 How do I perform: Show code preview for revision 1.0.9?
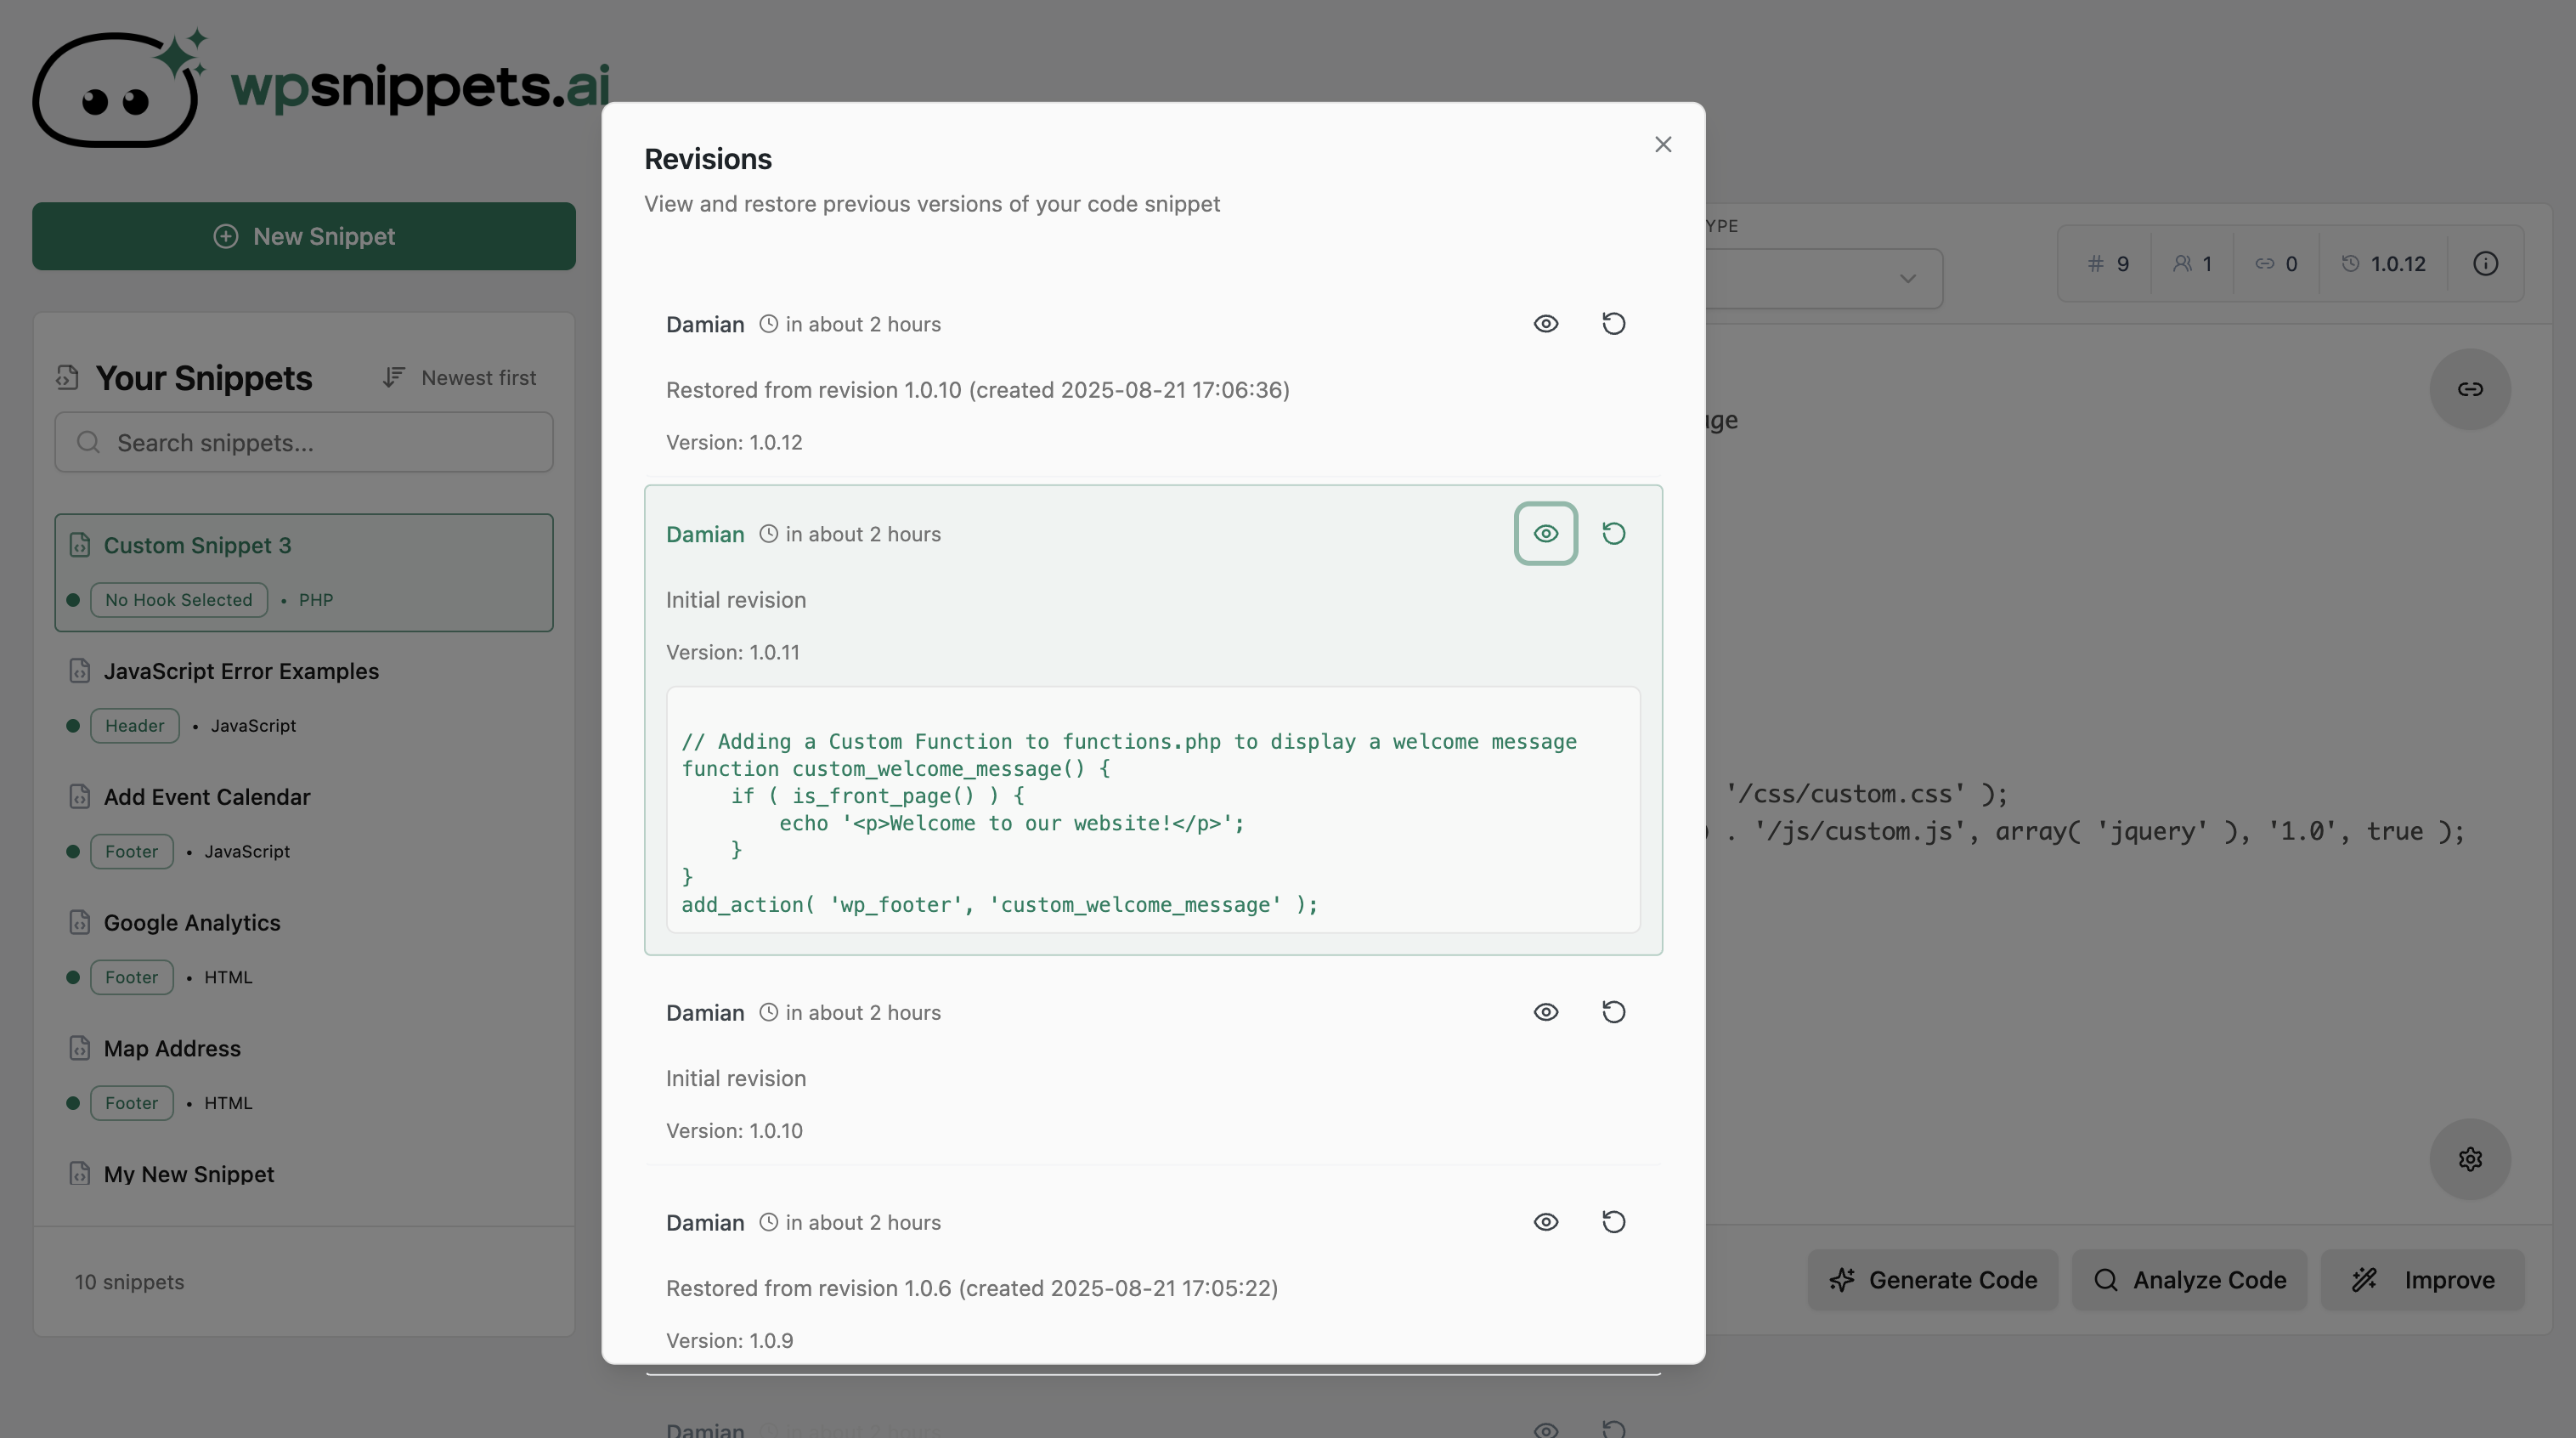[x=1545, y=1222]
